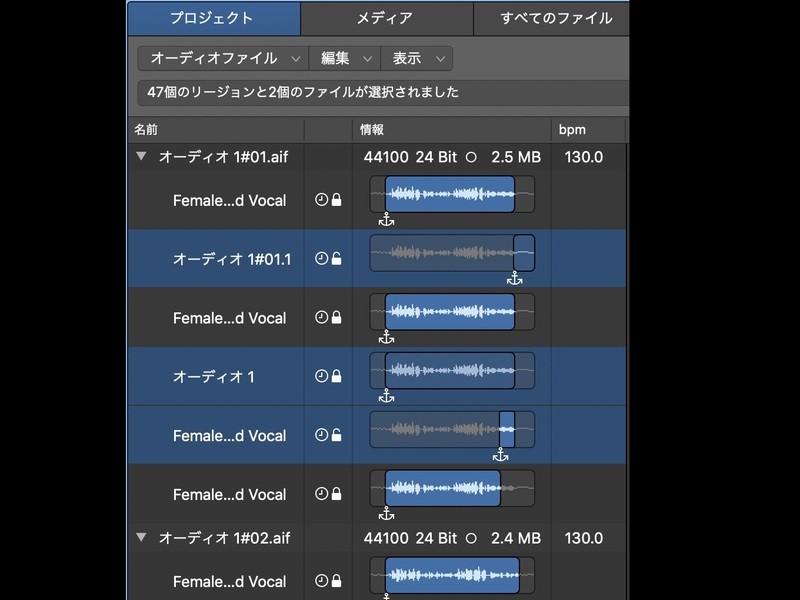
Task: Switch to the メディア tab
Action: 384,18
